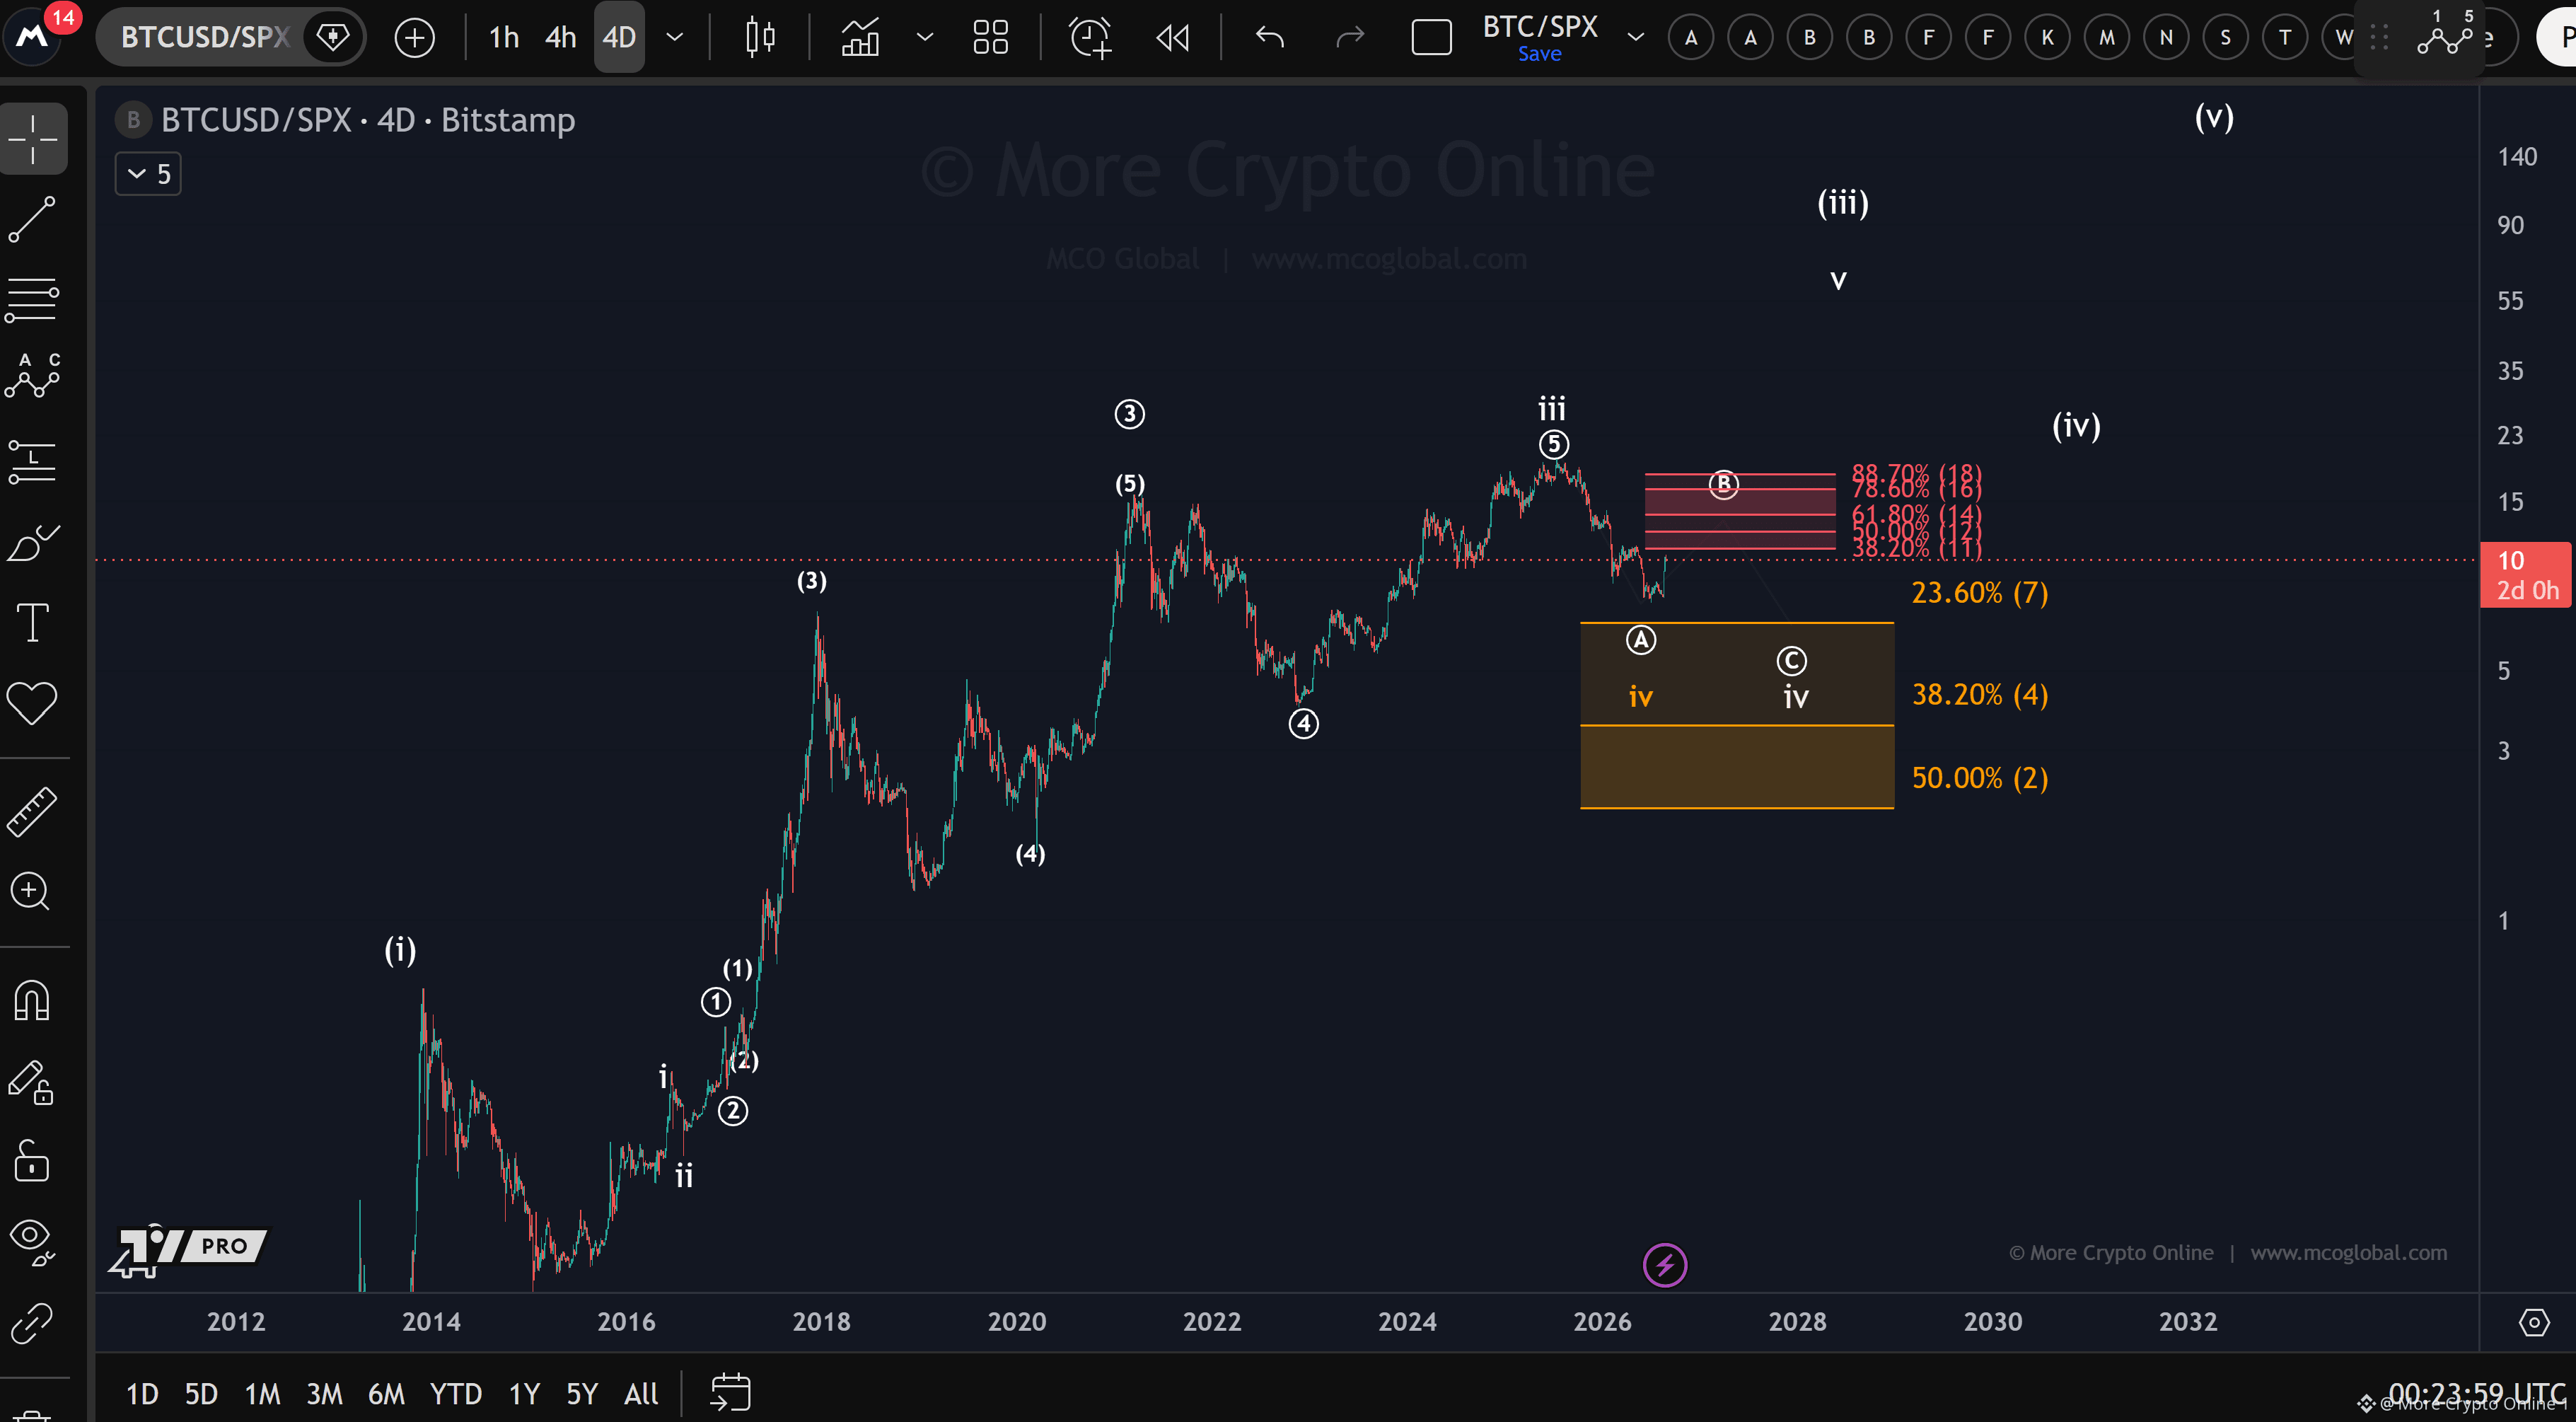Switch to the 1h interval
This screenshot has width=2576, height=1422.
pos(503,38)
